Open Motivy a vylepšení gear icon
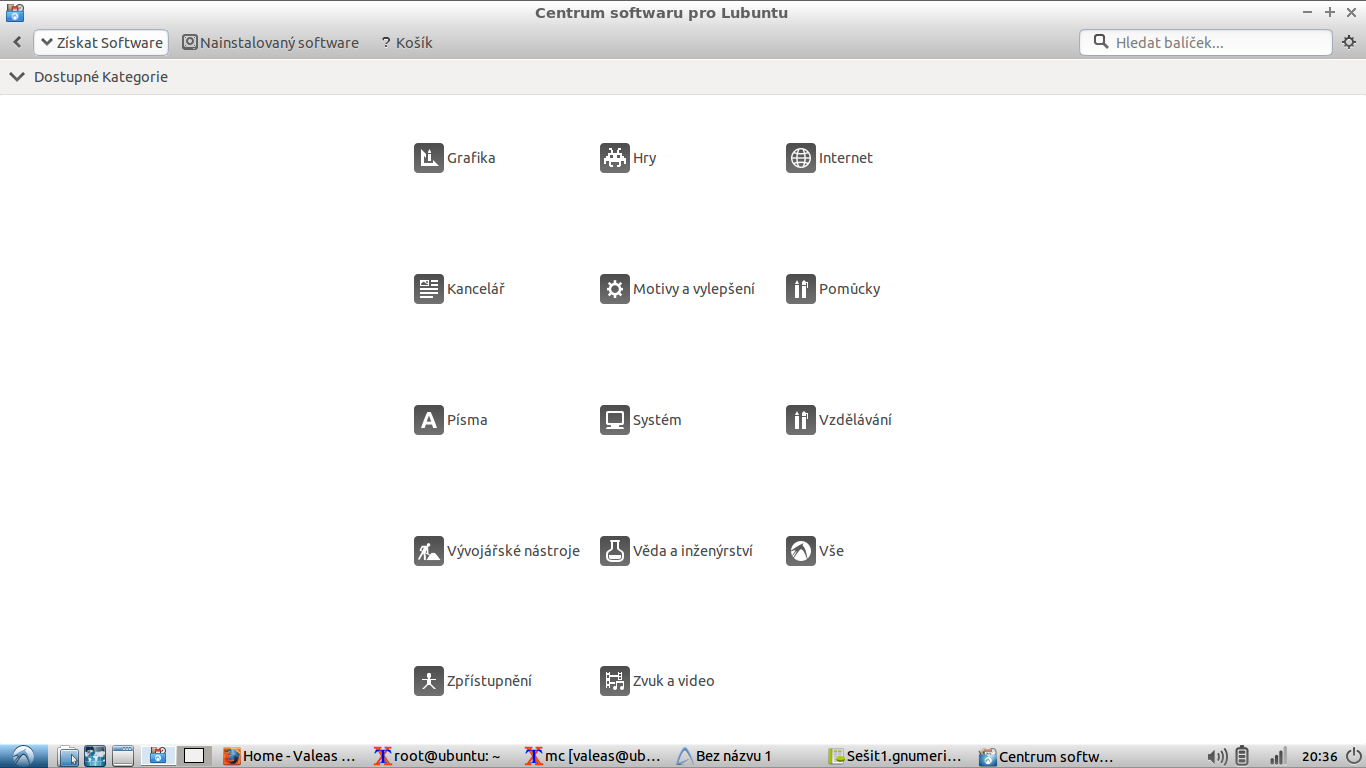The width and height of the screenshot is (1366, 768). (x=615, y=289)
